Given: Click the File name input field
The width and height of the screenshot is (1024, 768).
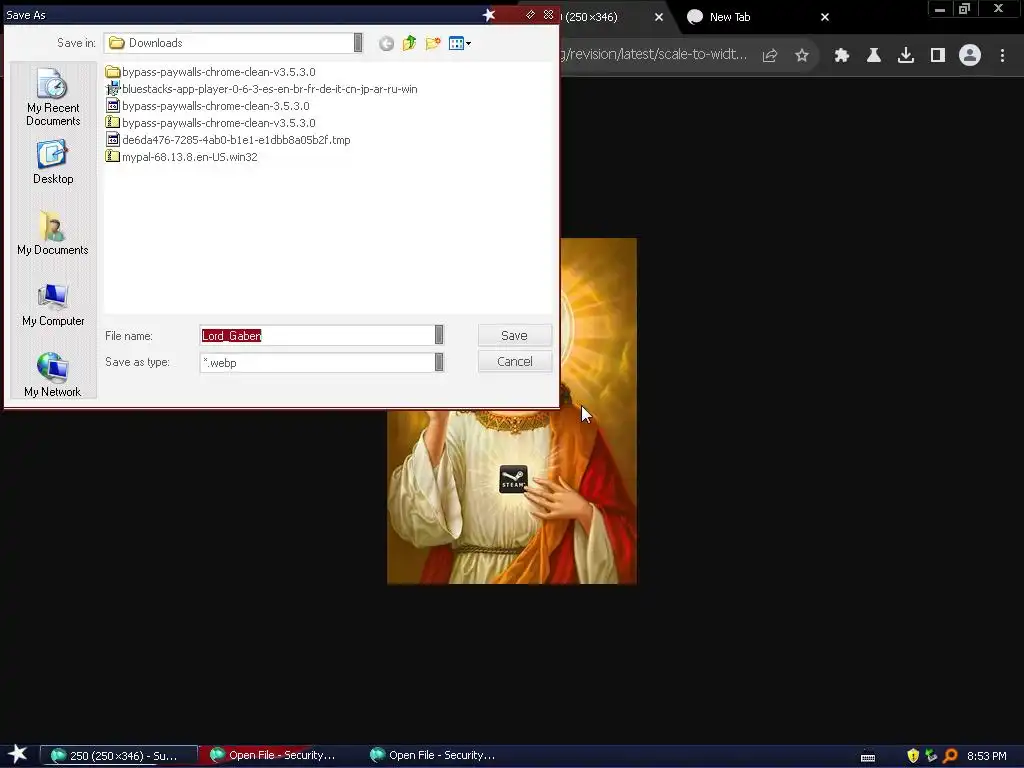Looking at the screenshot, I should tap(317, 335).
